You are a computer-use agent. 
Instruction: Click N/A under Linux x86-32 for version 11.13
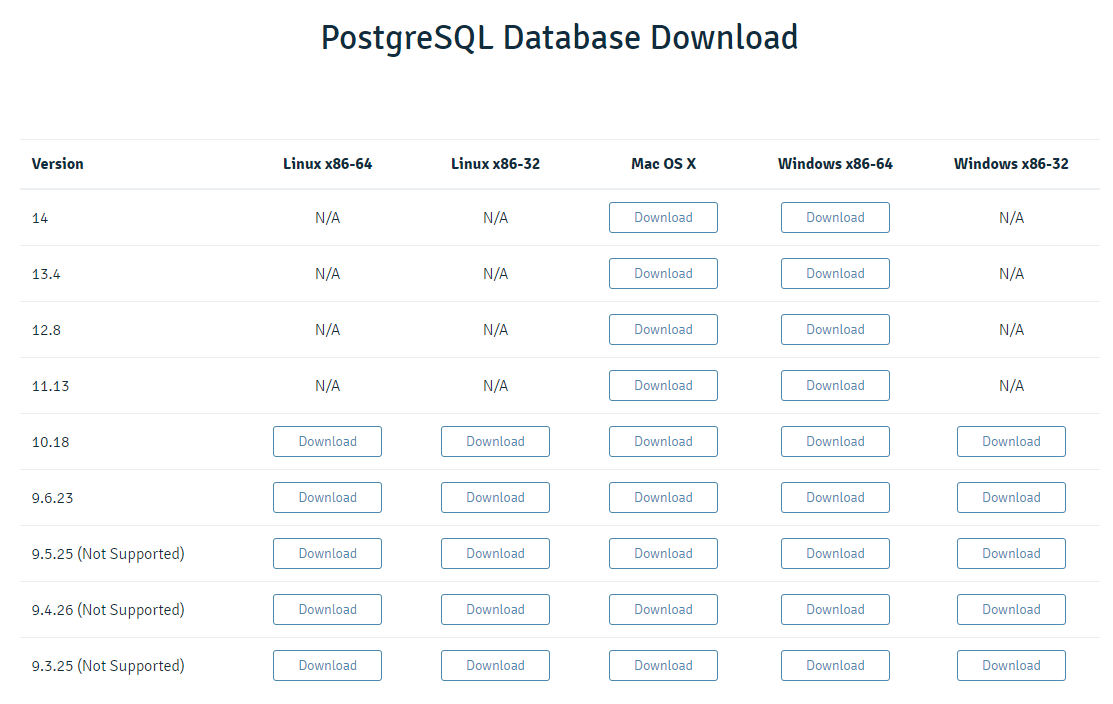click(495, 386)
